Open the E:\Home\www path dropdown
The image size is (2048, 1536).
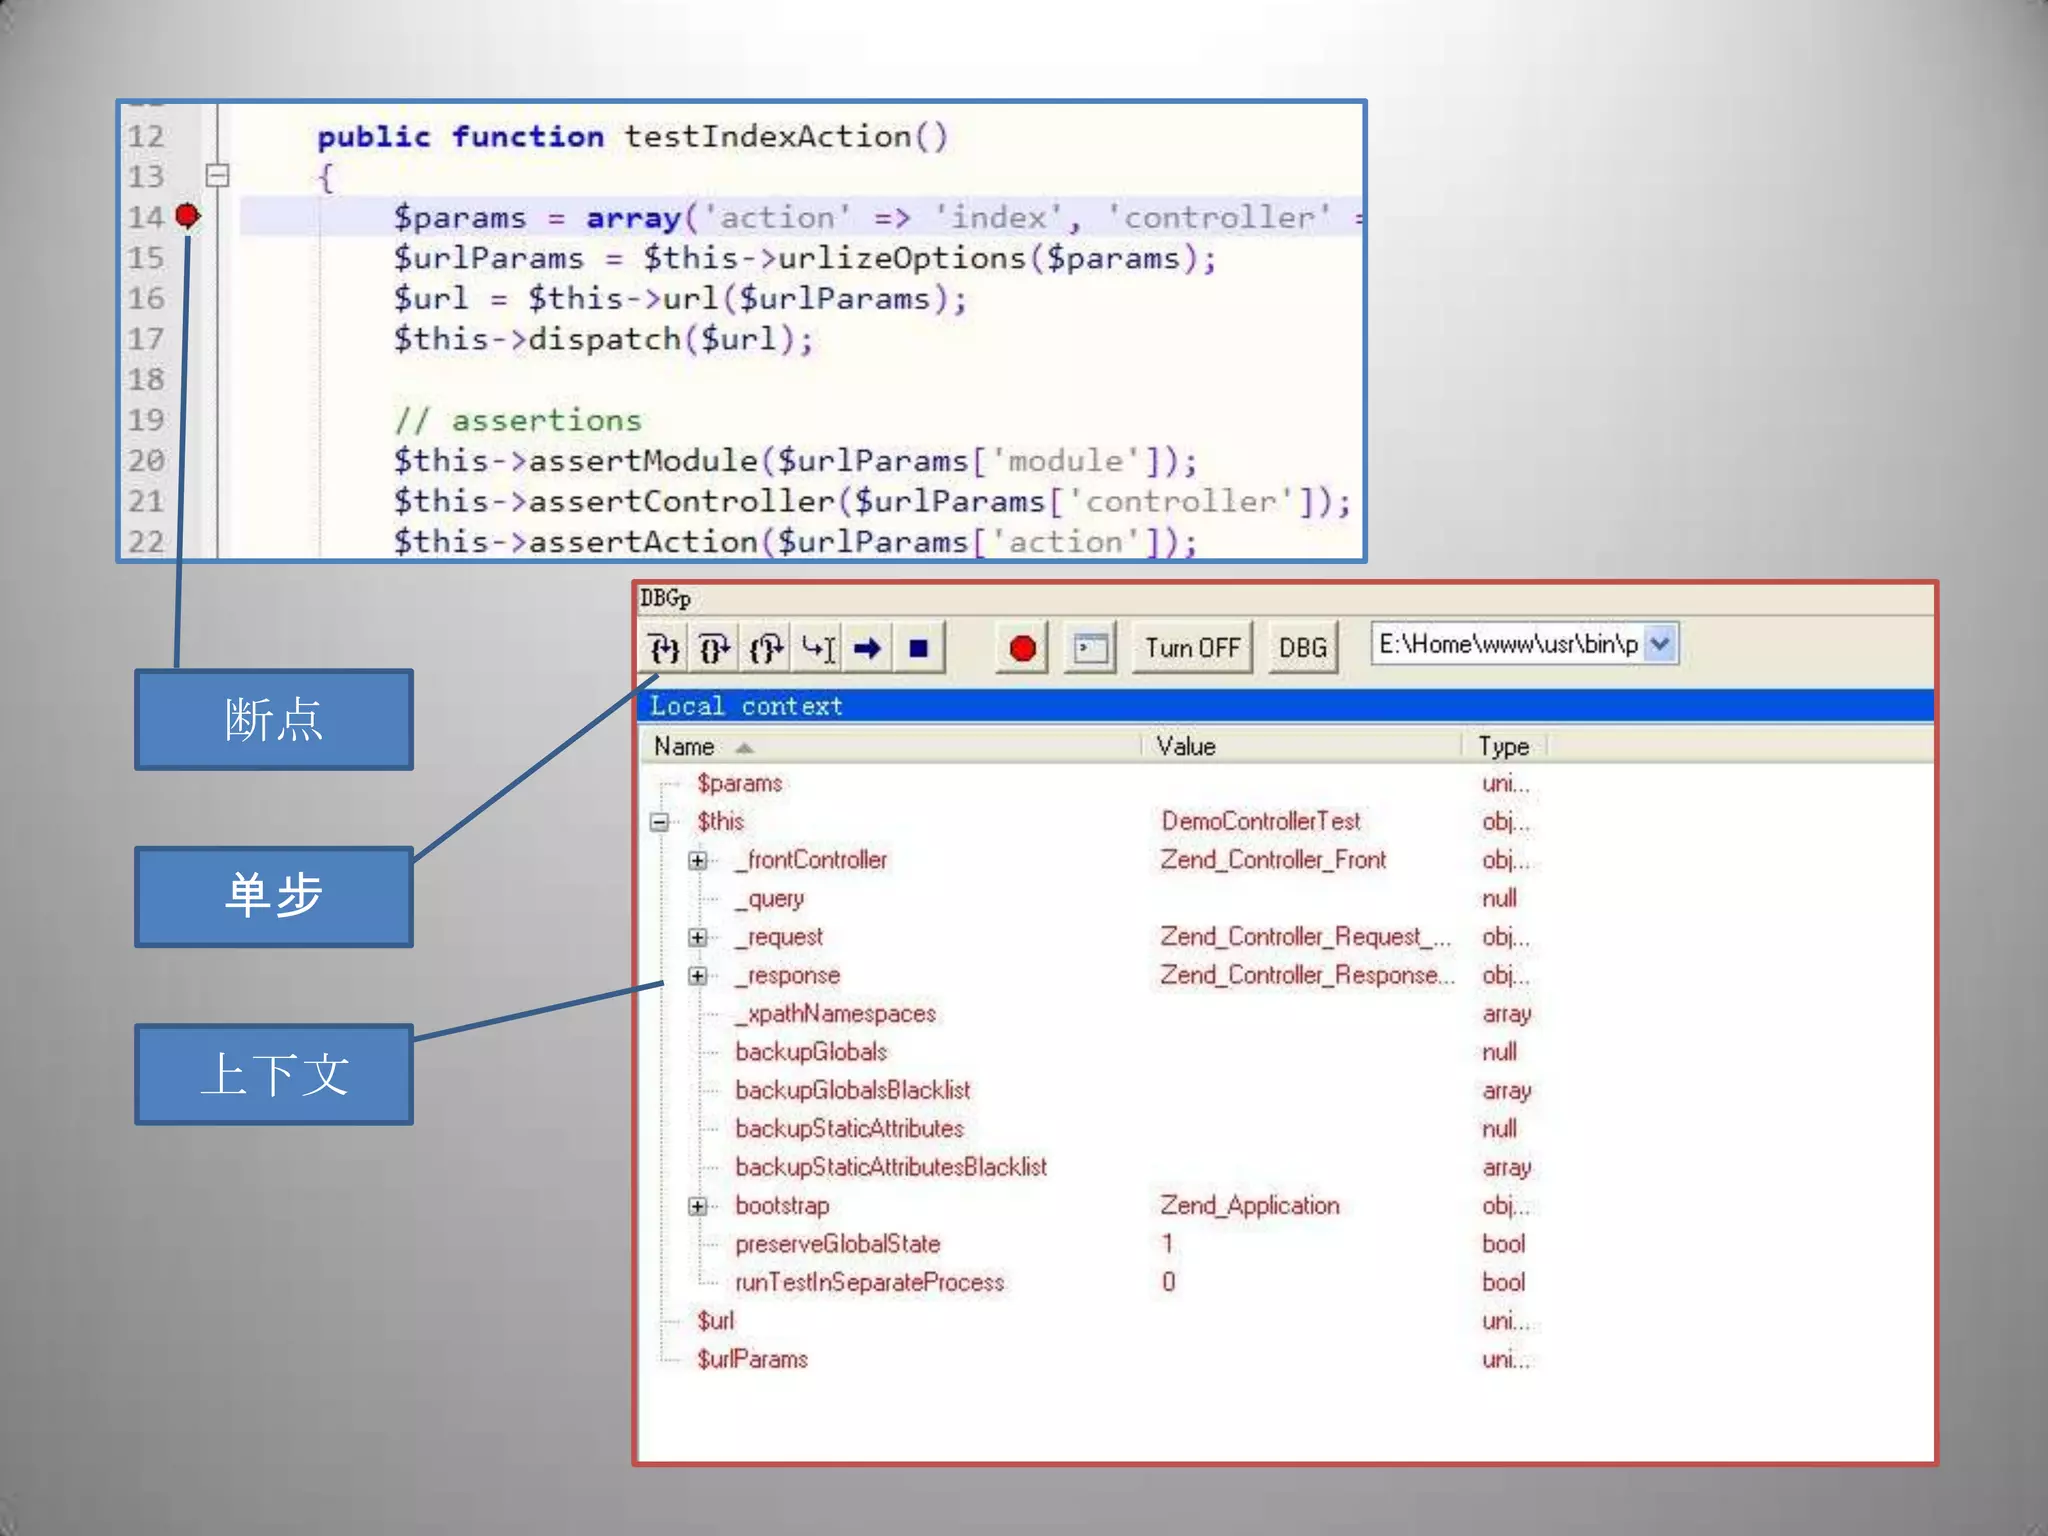(x=1660, y=644)
